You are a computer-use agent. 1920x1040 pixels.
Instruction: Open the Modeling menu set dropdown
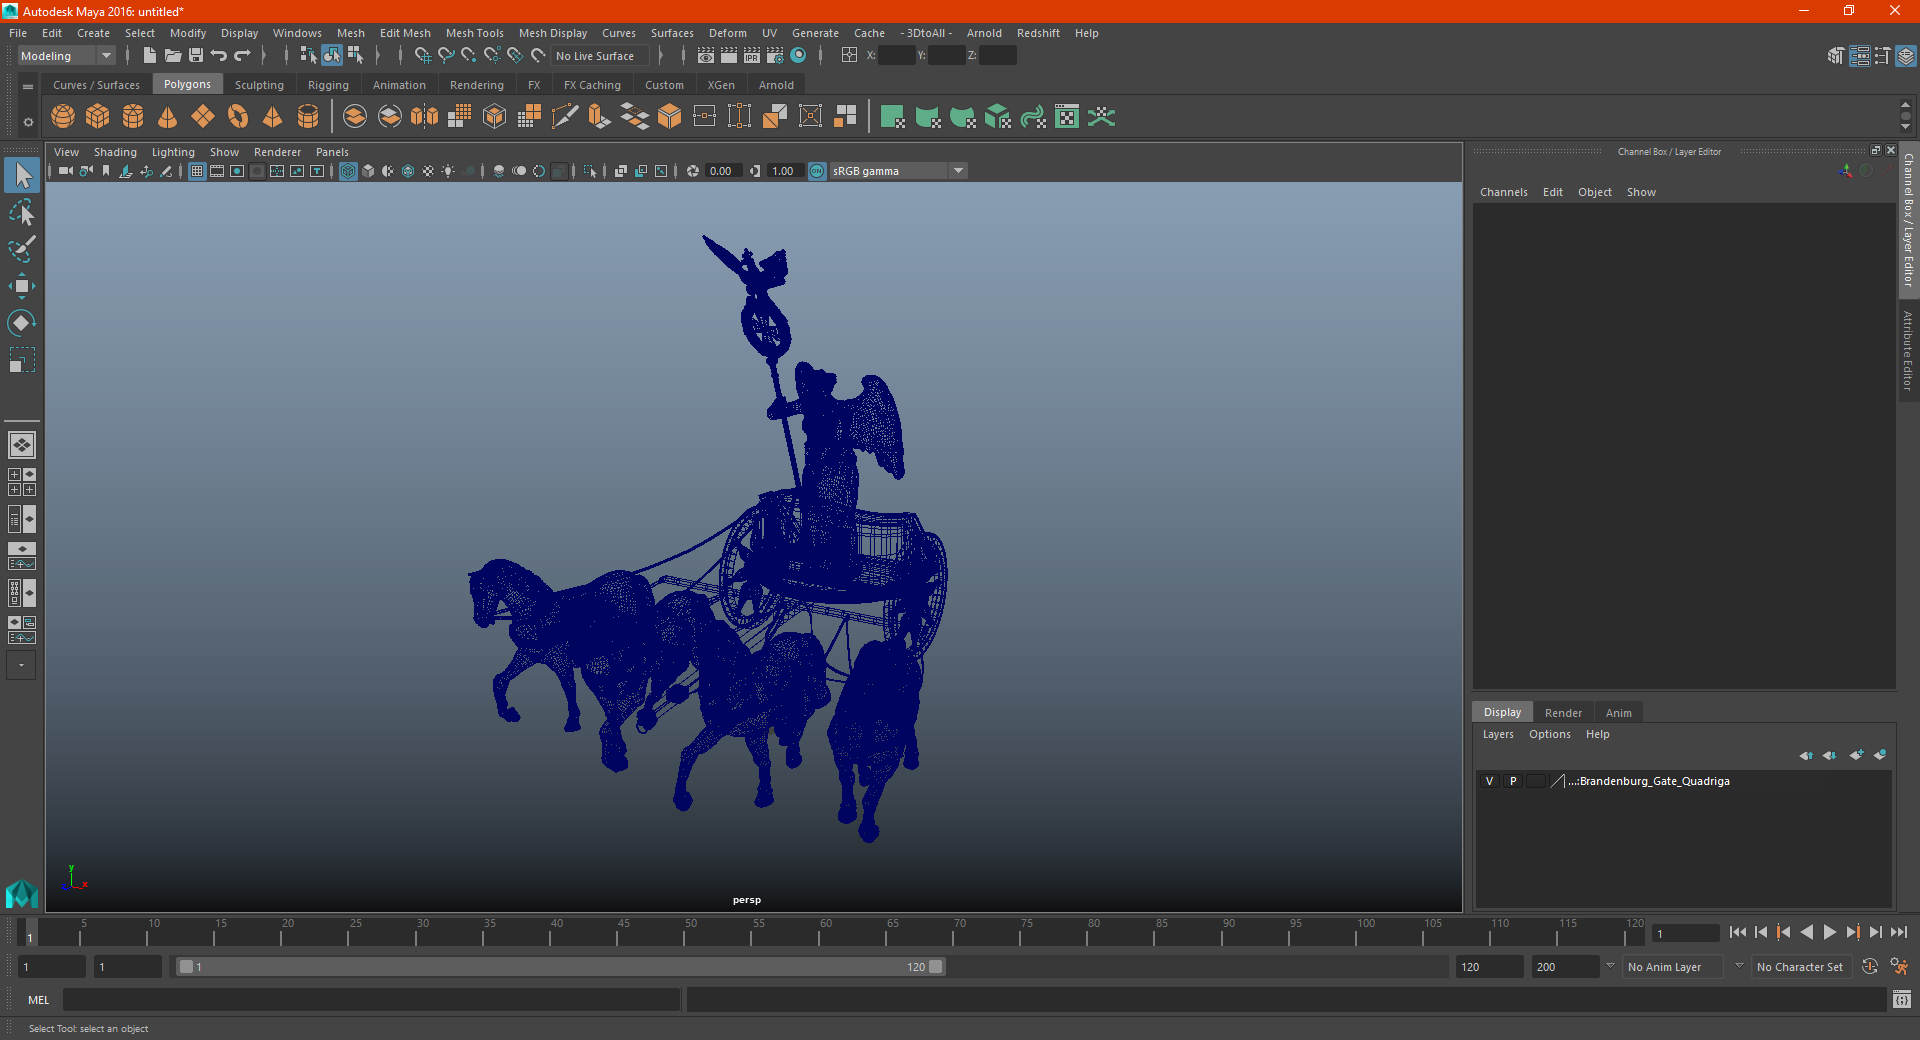point(67,56)
